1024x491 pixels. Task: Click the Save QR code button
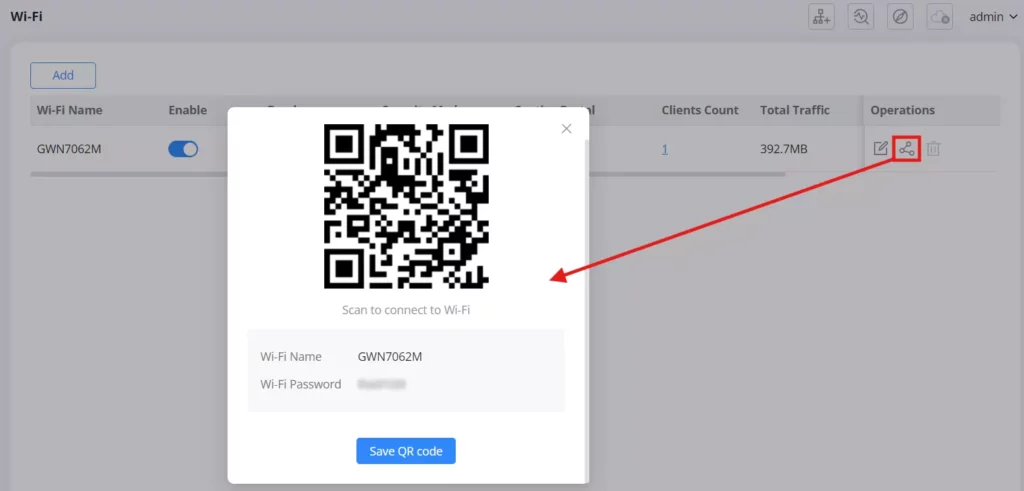pyautogui.click(x=406, y=451)
